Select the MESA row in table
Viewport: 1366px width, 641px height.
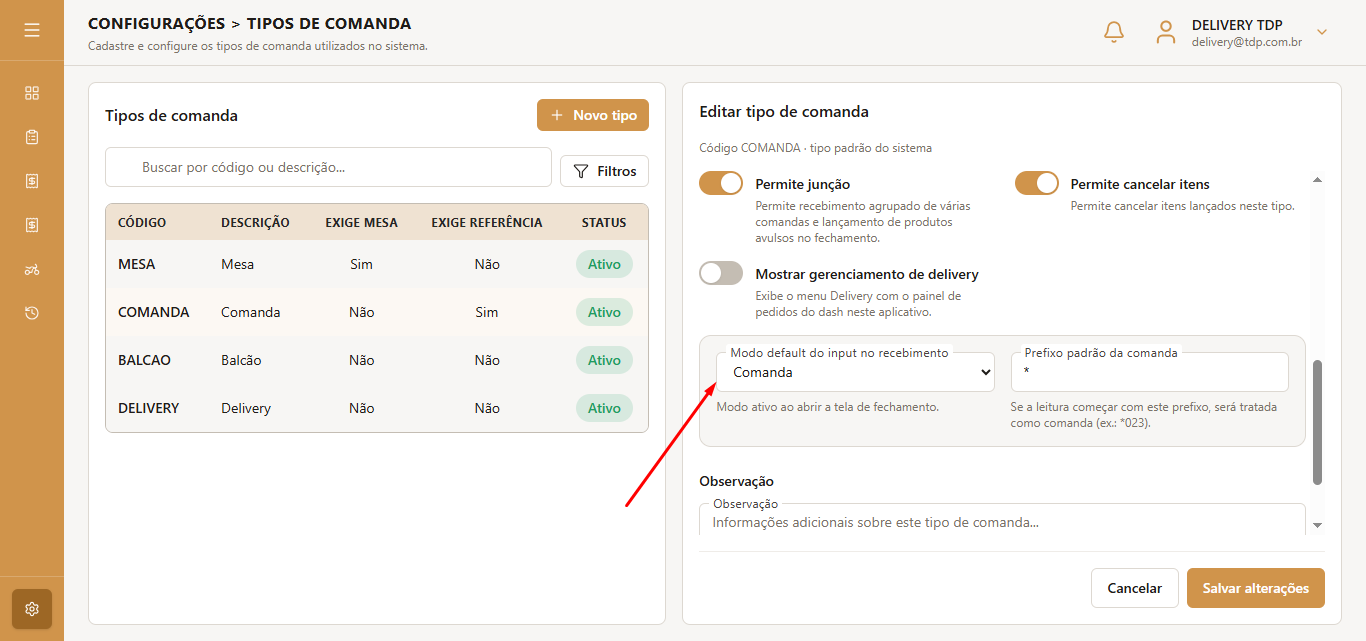[x=377, y=264]
